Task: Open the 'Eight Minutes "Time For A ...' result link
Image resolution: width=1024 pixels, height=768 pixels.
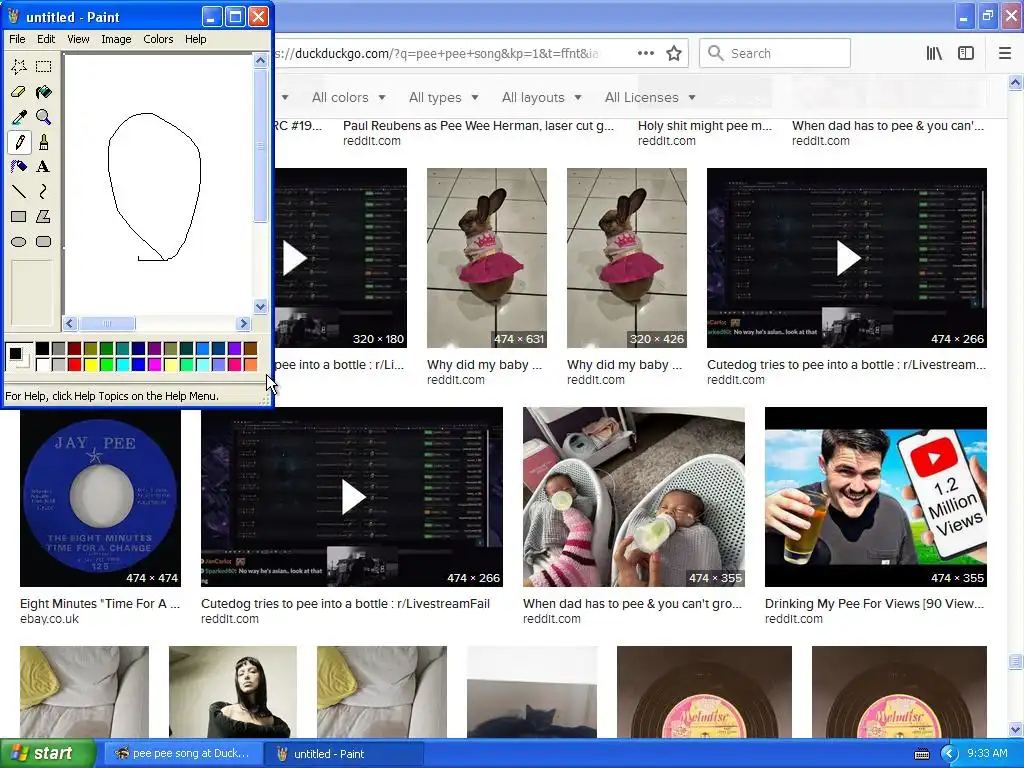Action: coord(100,603)
